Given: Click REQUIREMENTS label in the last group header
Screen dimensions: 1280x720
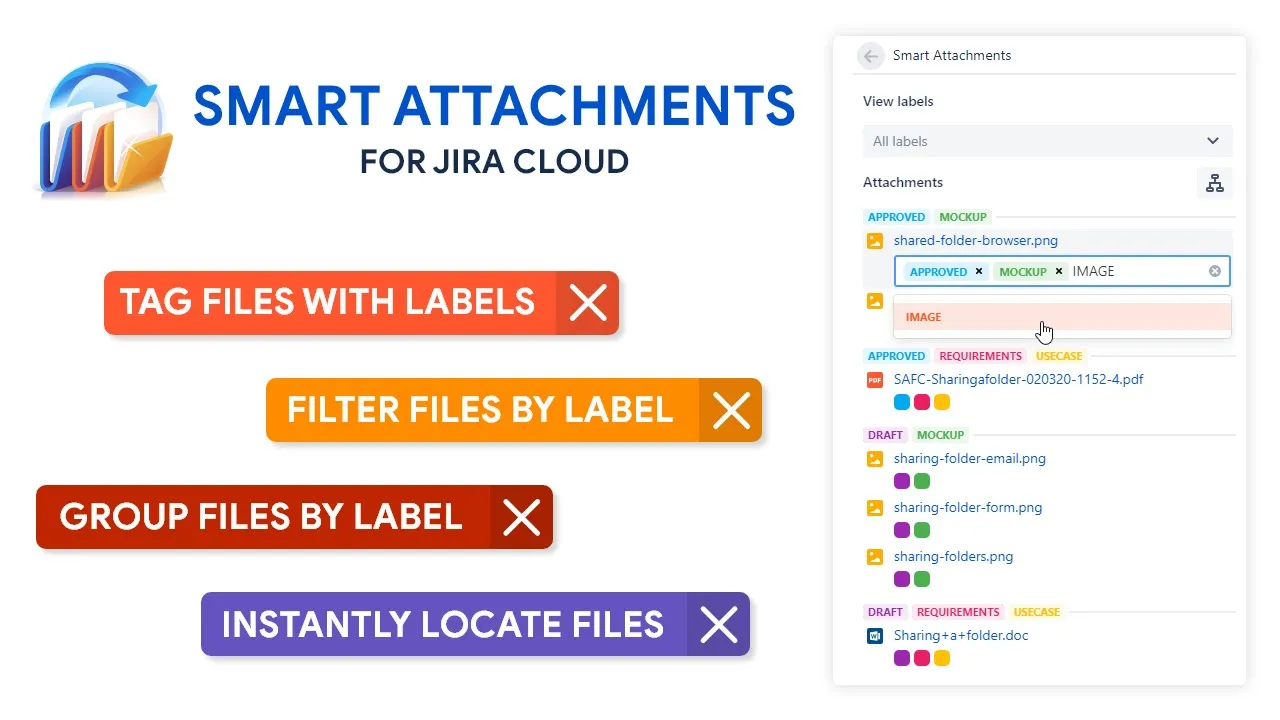Looking at the screenshot, I should click(959, 612).
